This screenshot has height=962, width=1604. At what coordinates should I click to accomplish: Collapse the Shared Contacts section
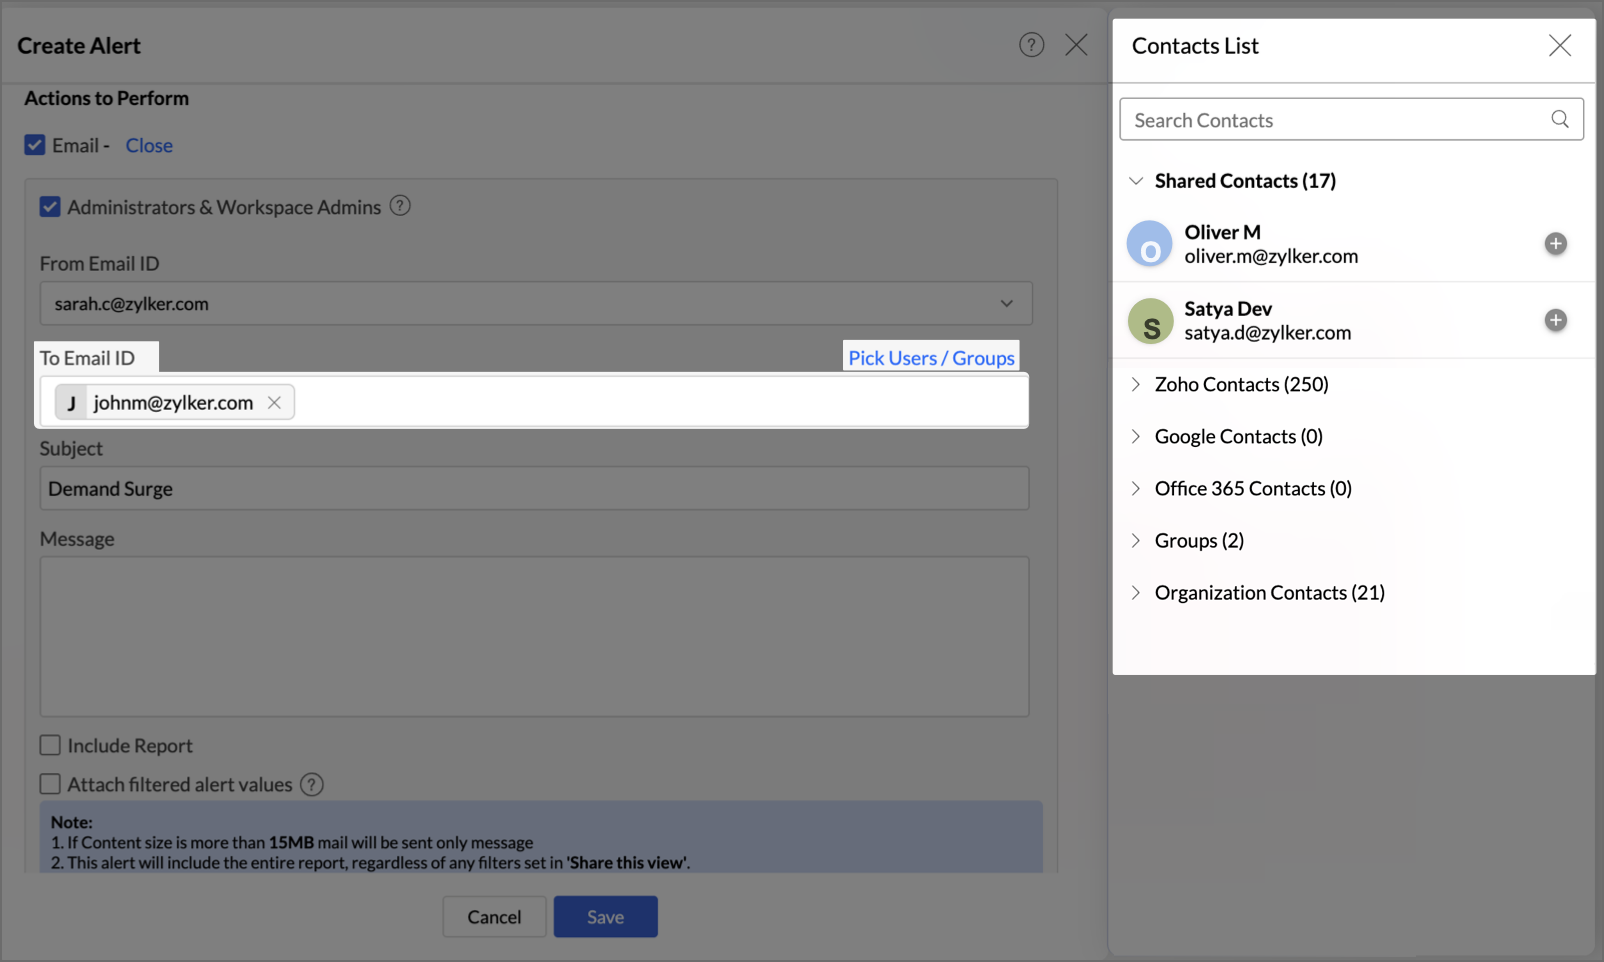click(x=1136, y=181)
